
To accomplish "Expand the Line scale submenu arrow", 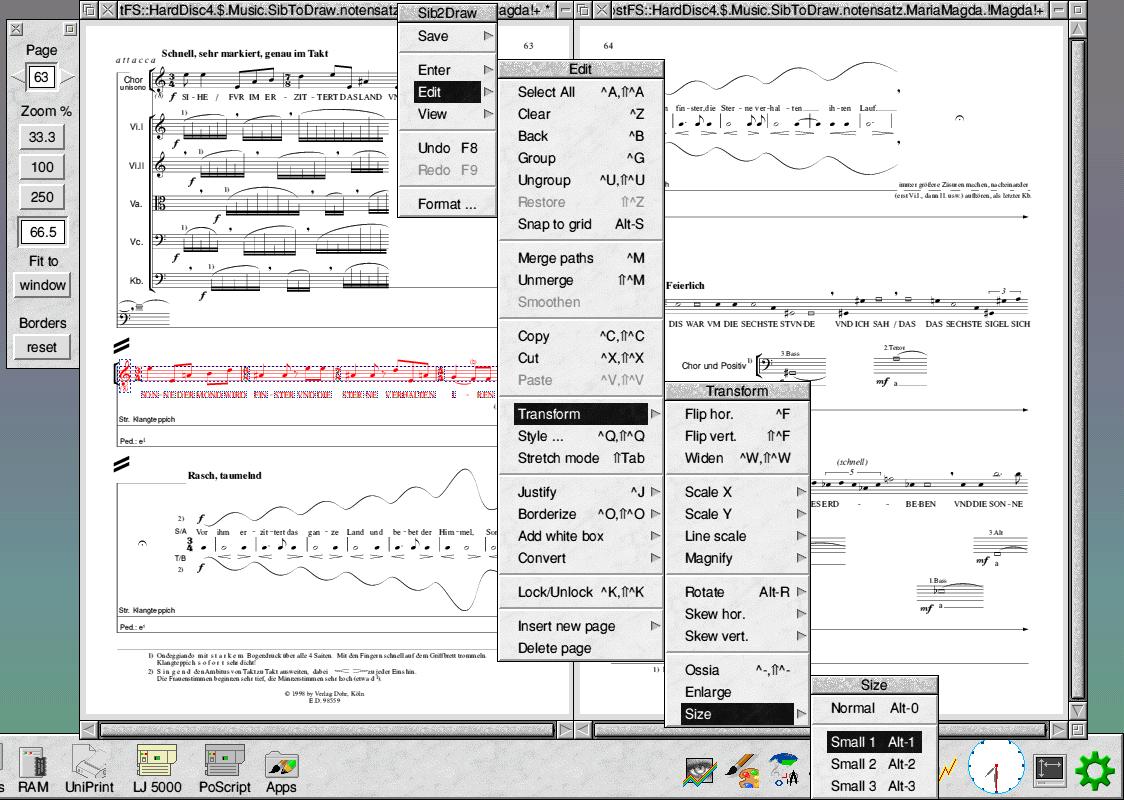I will tap(801, 536).
